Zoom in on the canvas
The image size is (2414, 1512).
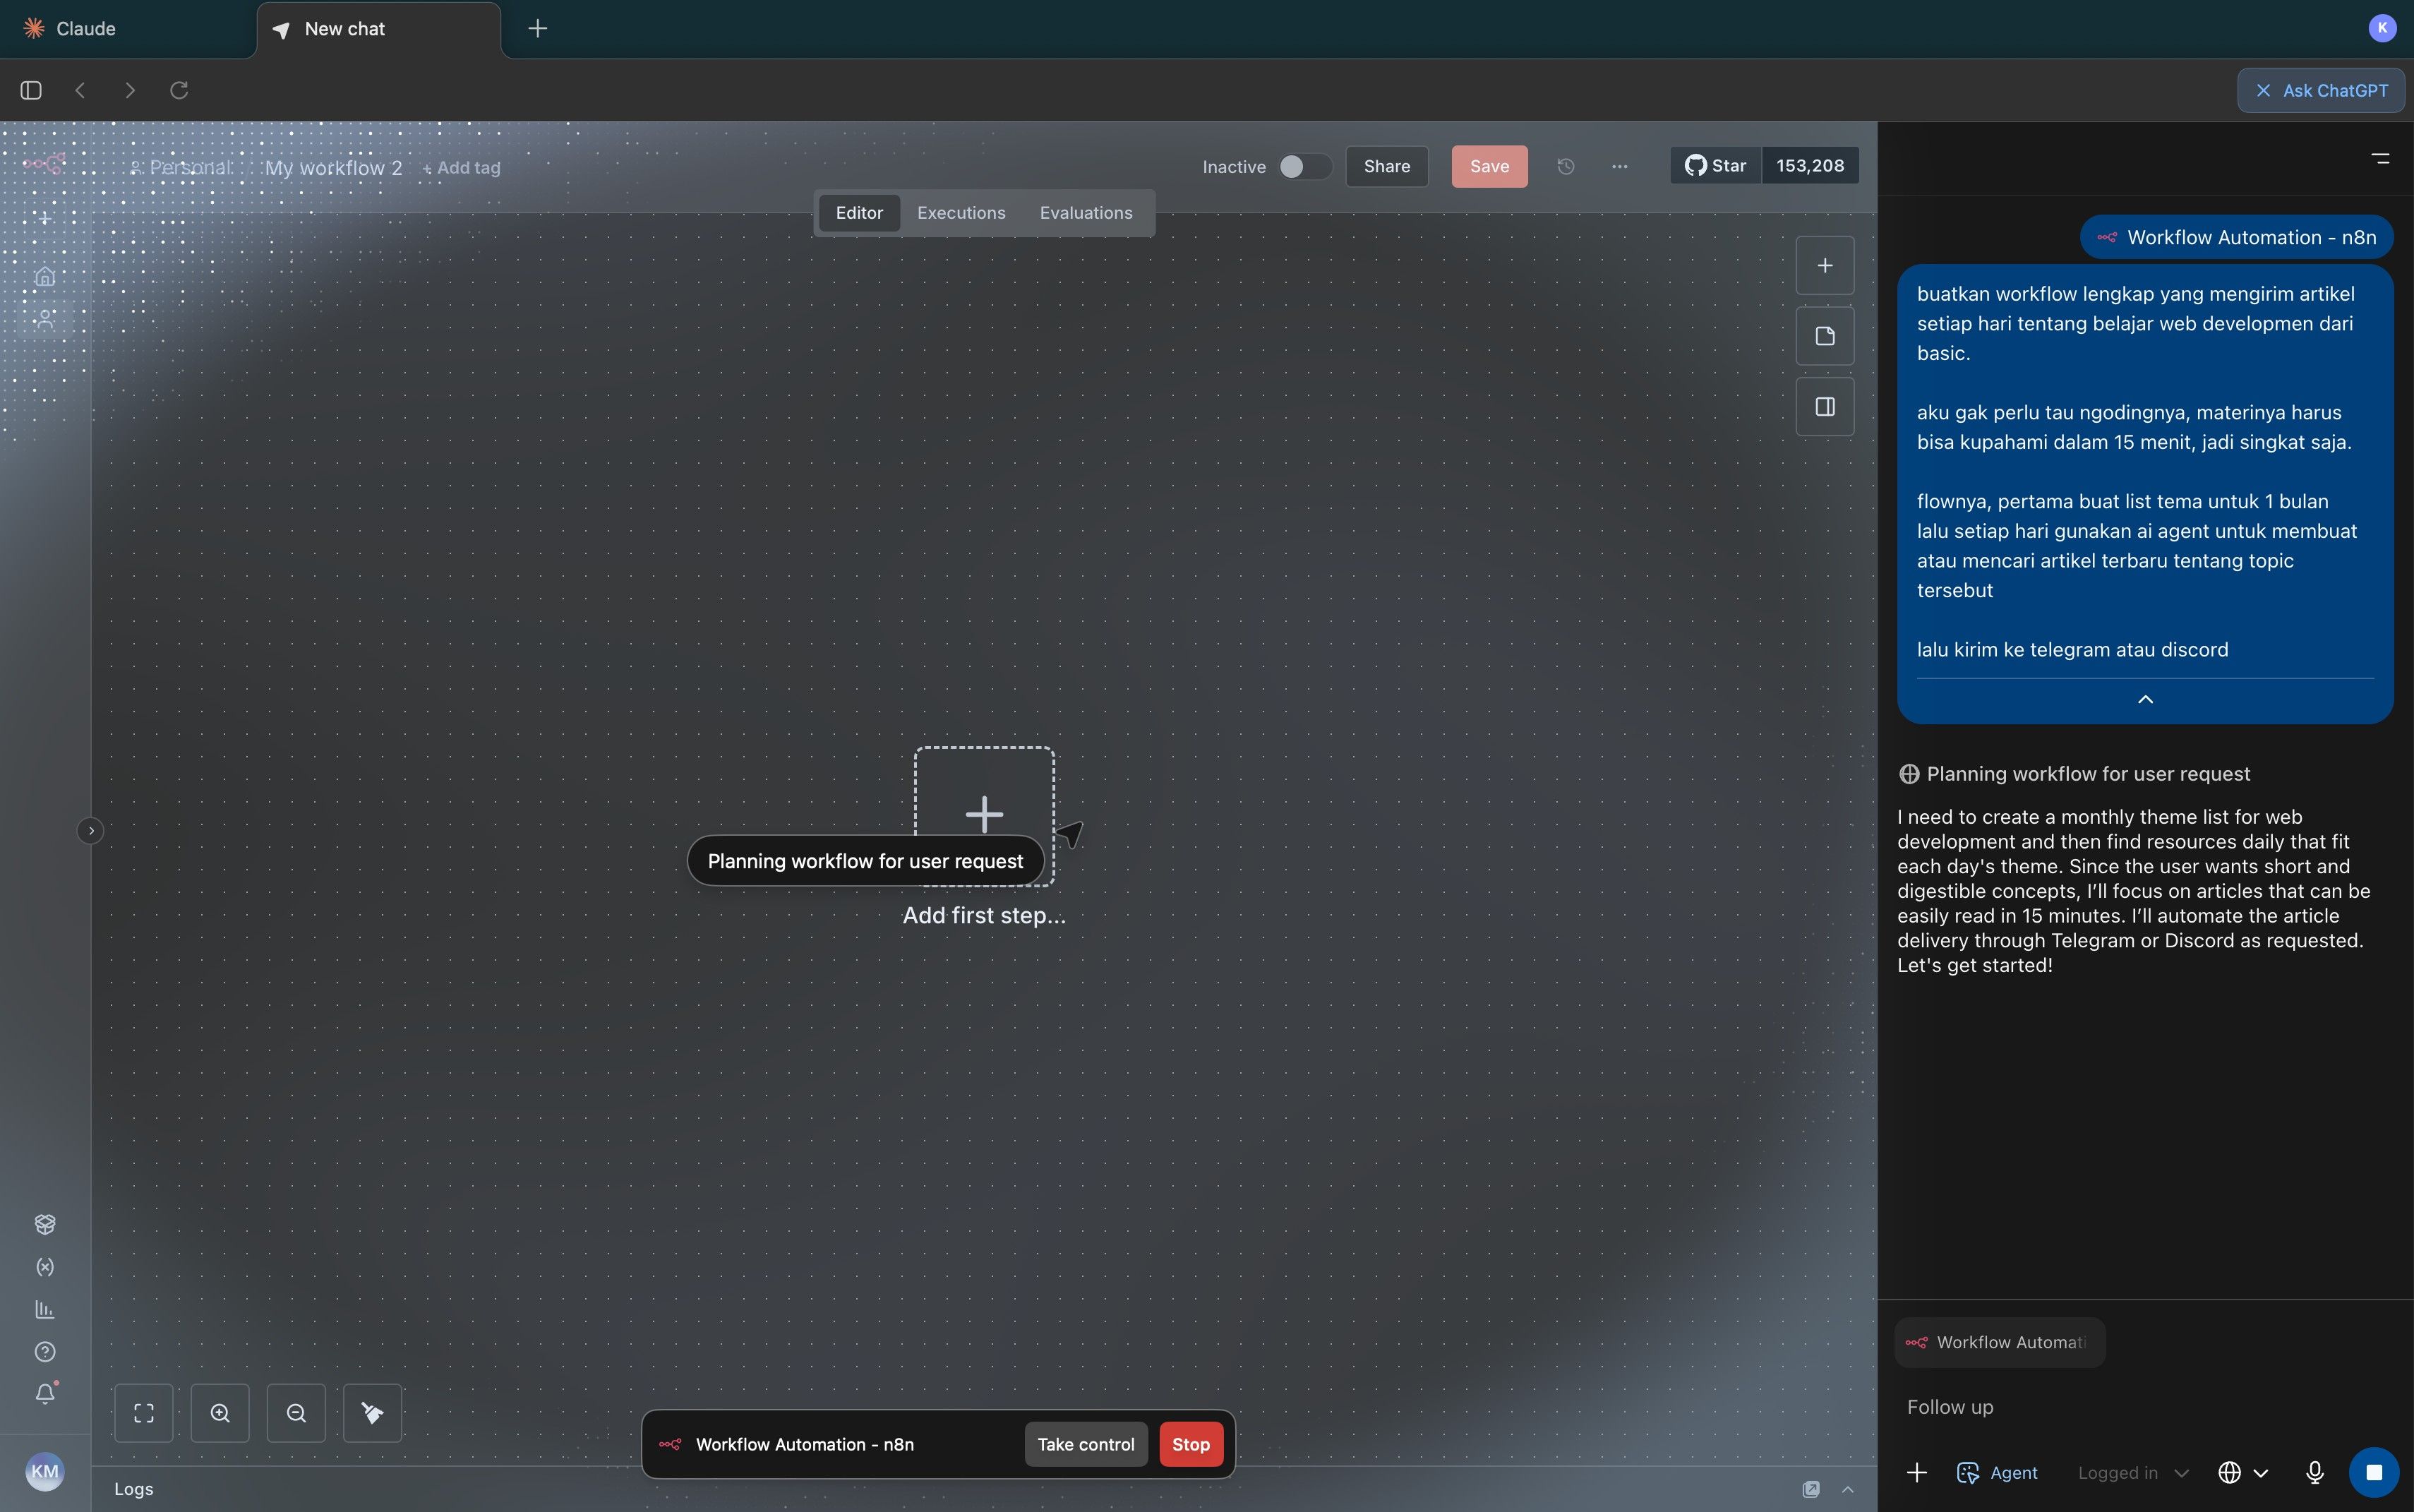(x=220, y=1413)
